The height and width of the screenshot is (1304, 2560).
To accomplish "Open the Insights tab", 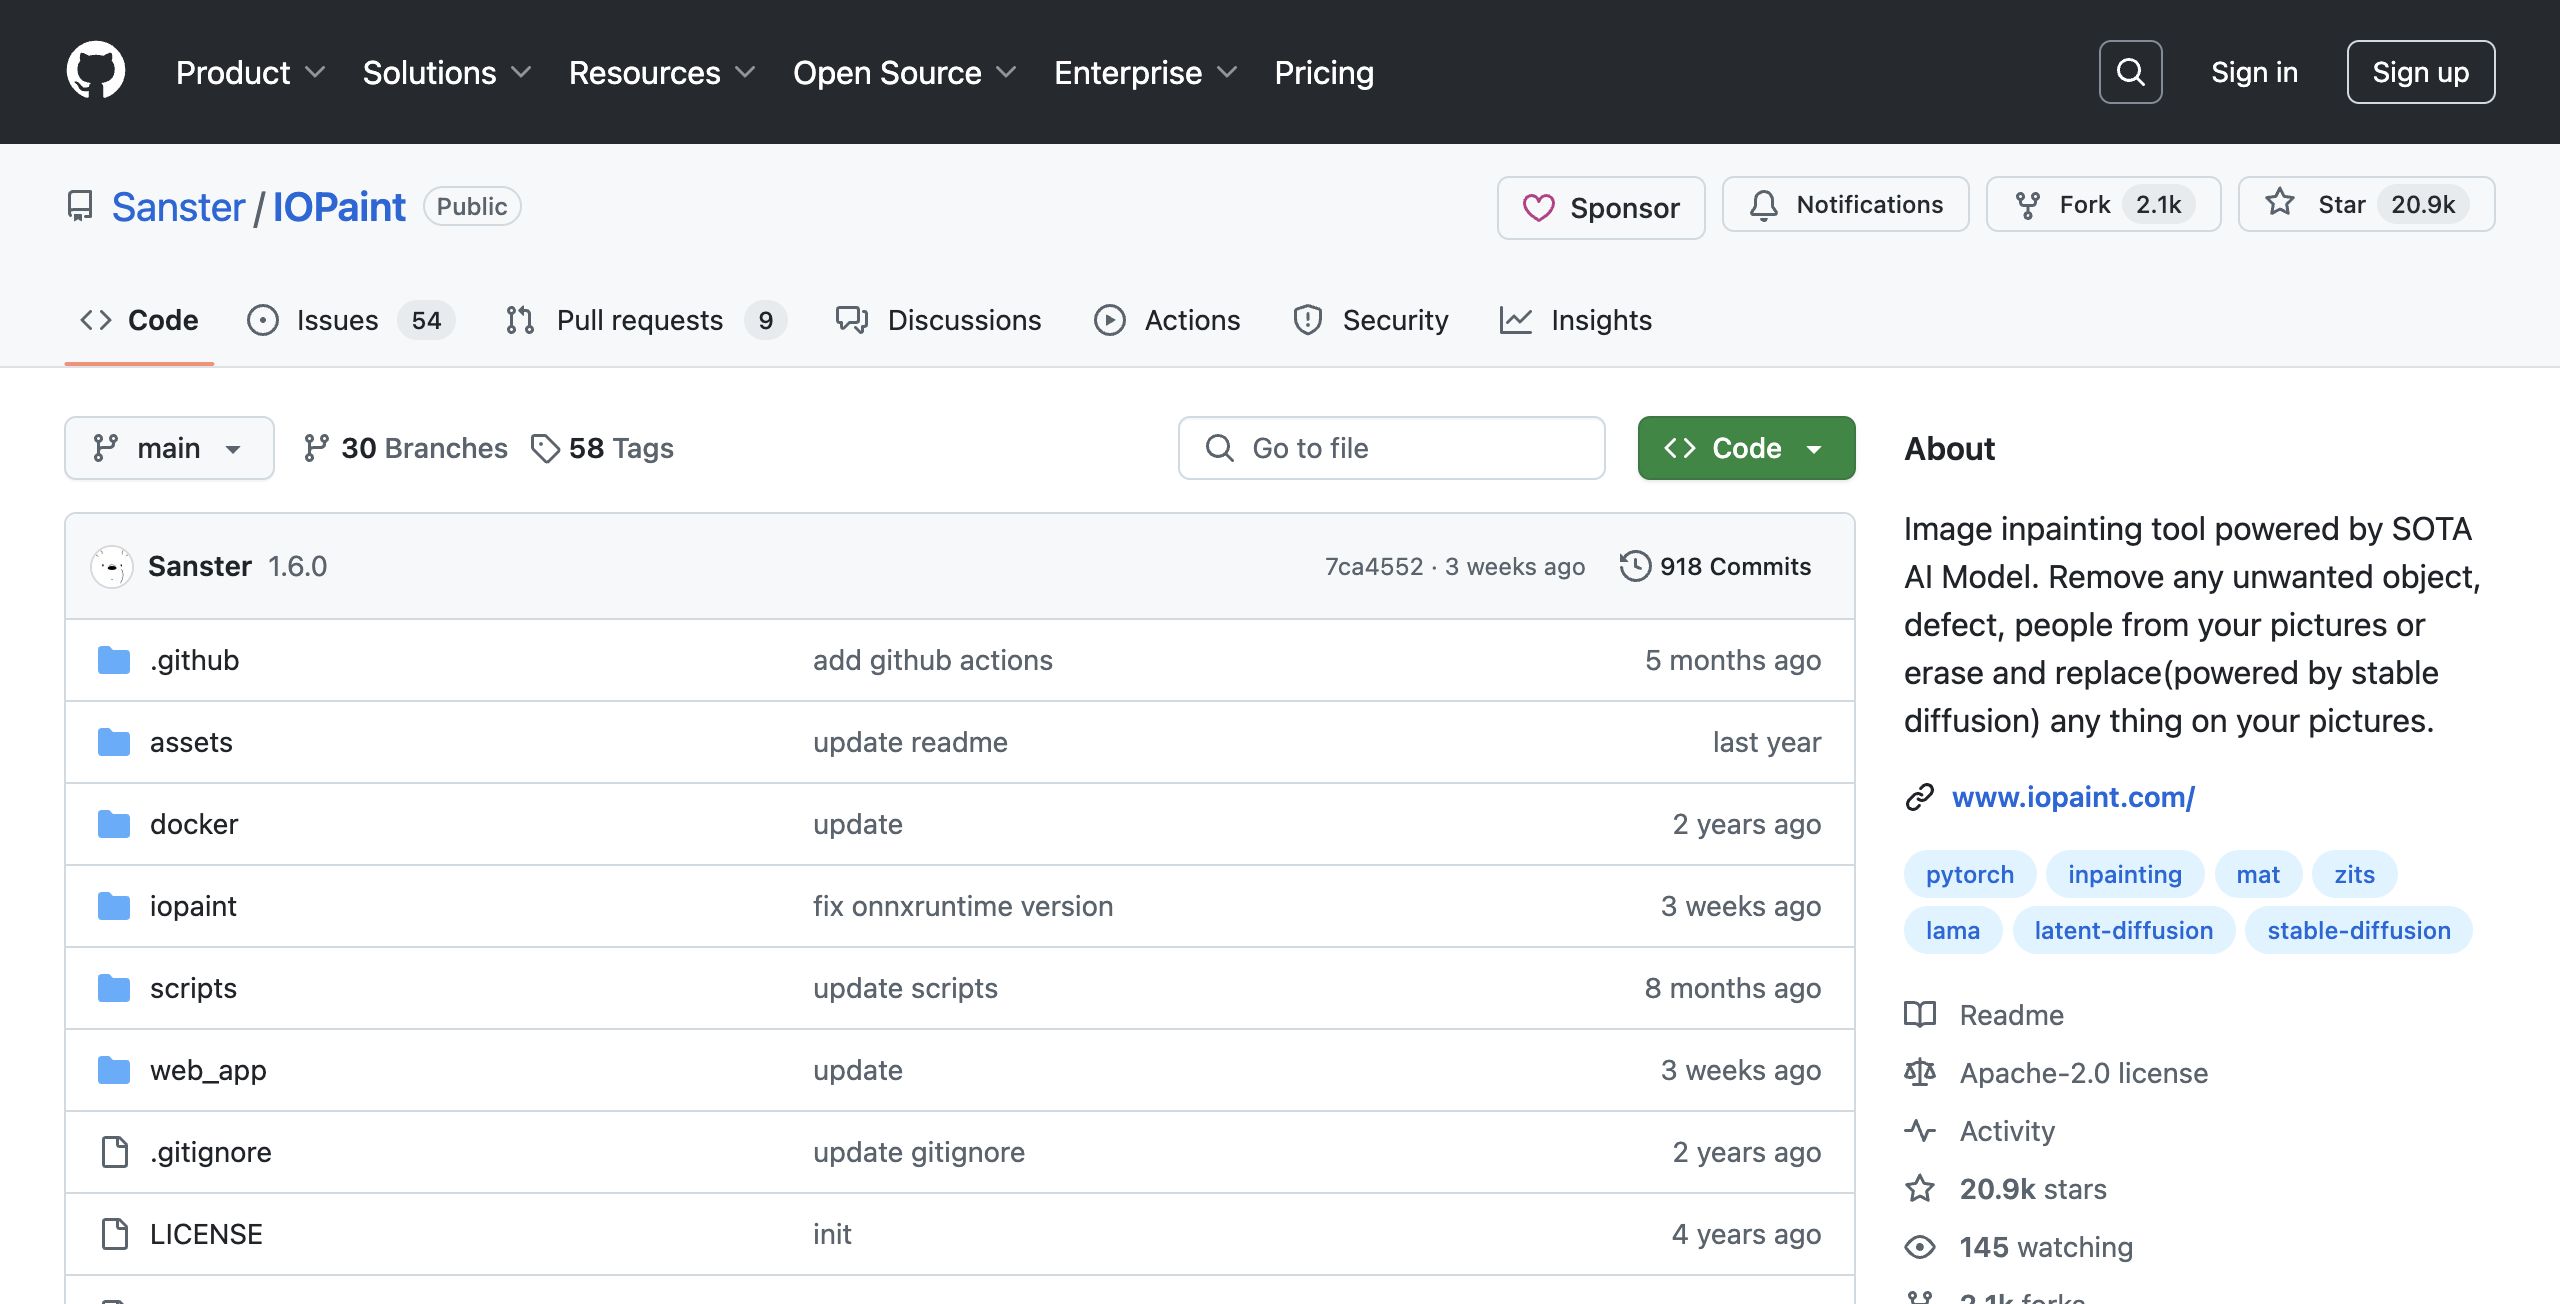I will (1576, 320).
